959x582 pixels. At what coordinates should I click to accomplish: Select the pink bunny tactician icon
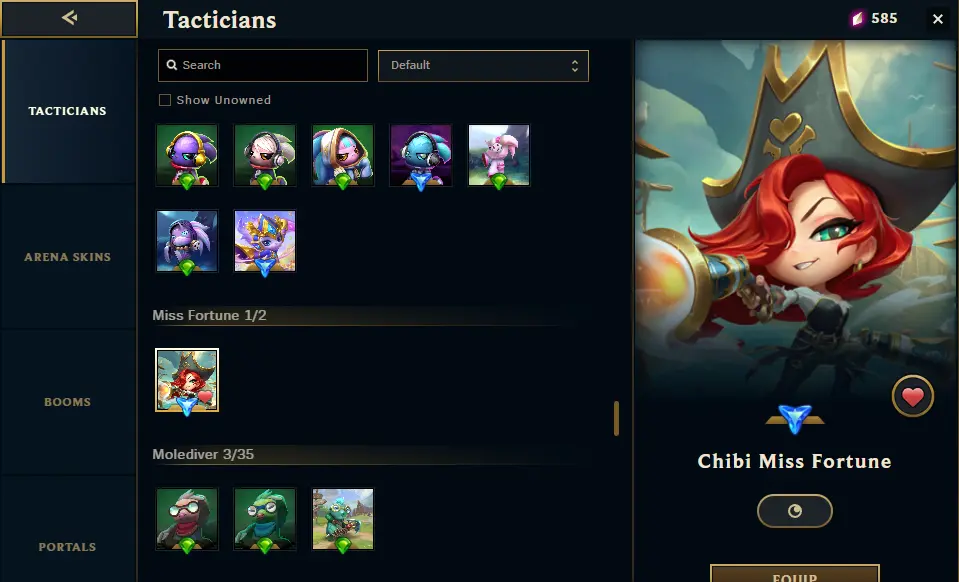pos(499,155)
